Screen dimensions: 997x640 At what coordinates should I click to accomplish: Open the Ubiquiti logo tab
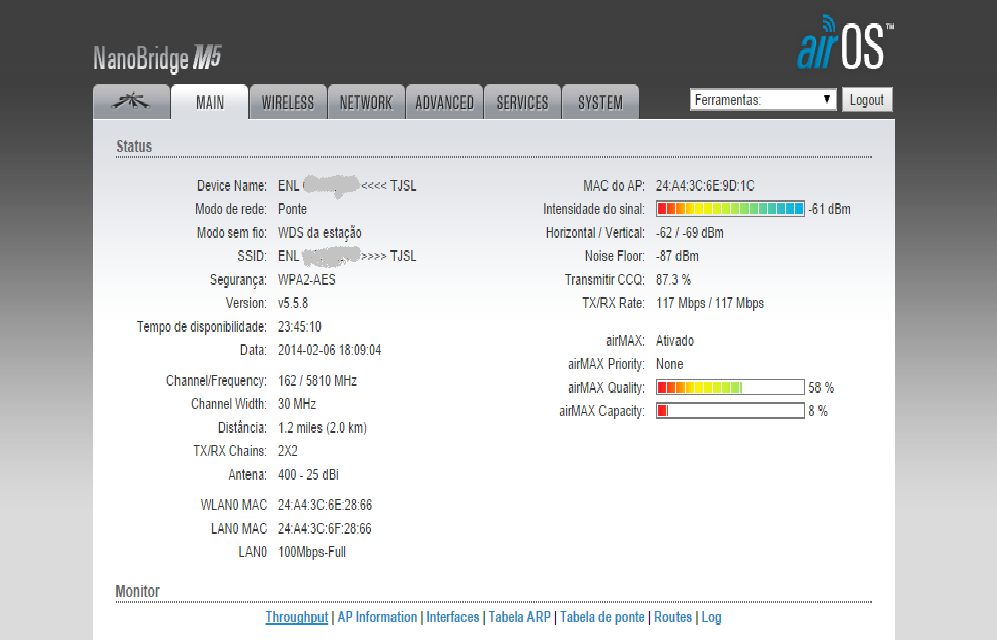(x=132, y=102)
